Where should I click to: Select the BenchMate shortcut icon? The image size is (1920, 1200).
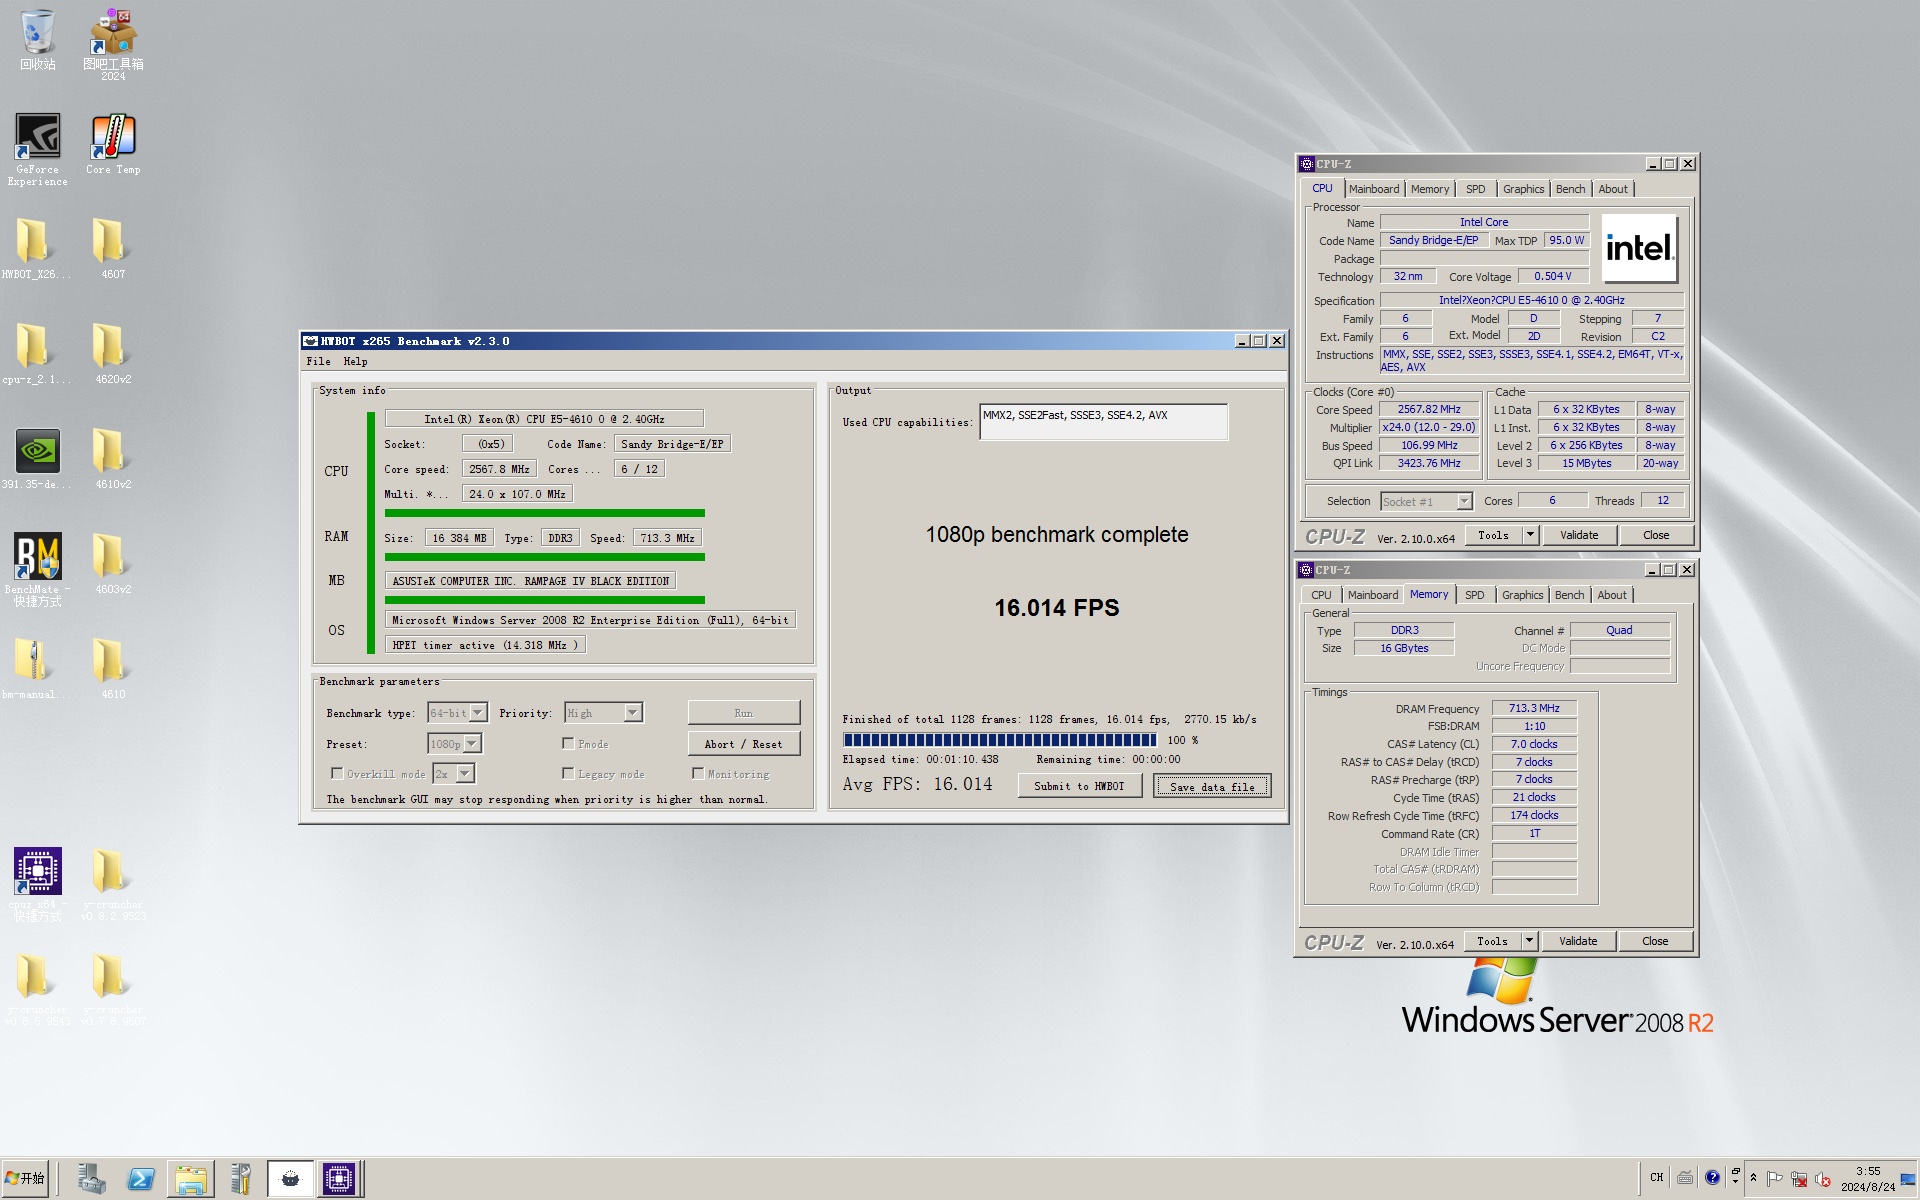pos(37,569)
